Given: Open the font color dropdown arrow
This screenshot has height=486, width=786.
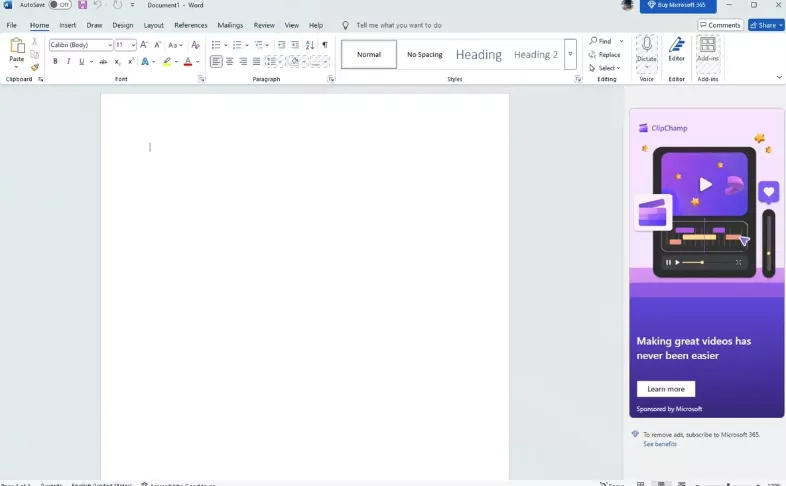Looking at the screenshot, I should (x=198, y=62).
